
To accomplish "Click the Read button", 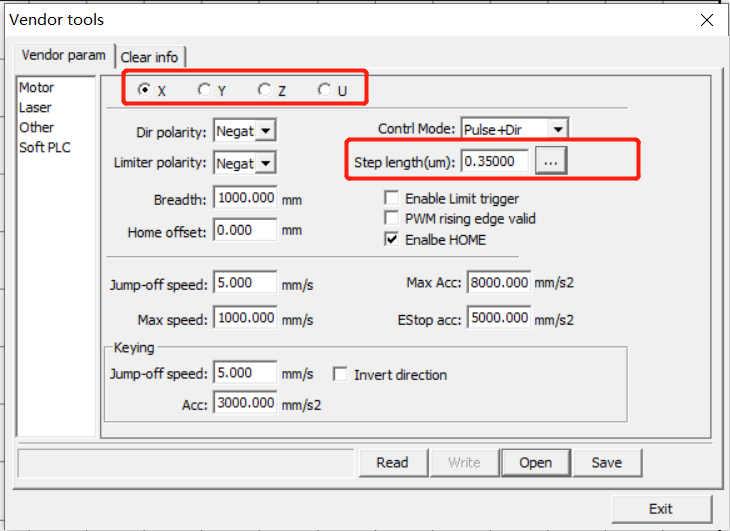I will click(393, 463).
